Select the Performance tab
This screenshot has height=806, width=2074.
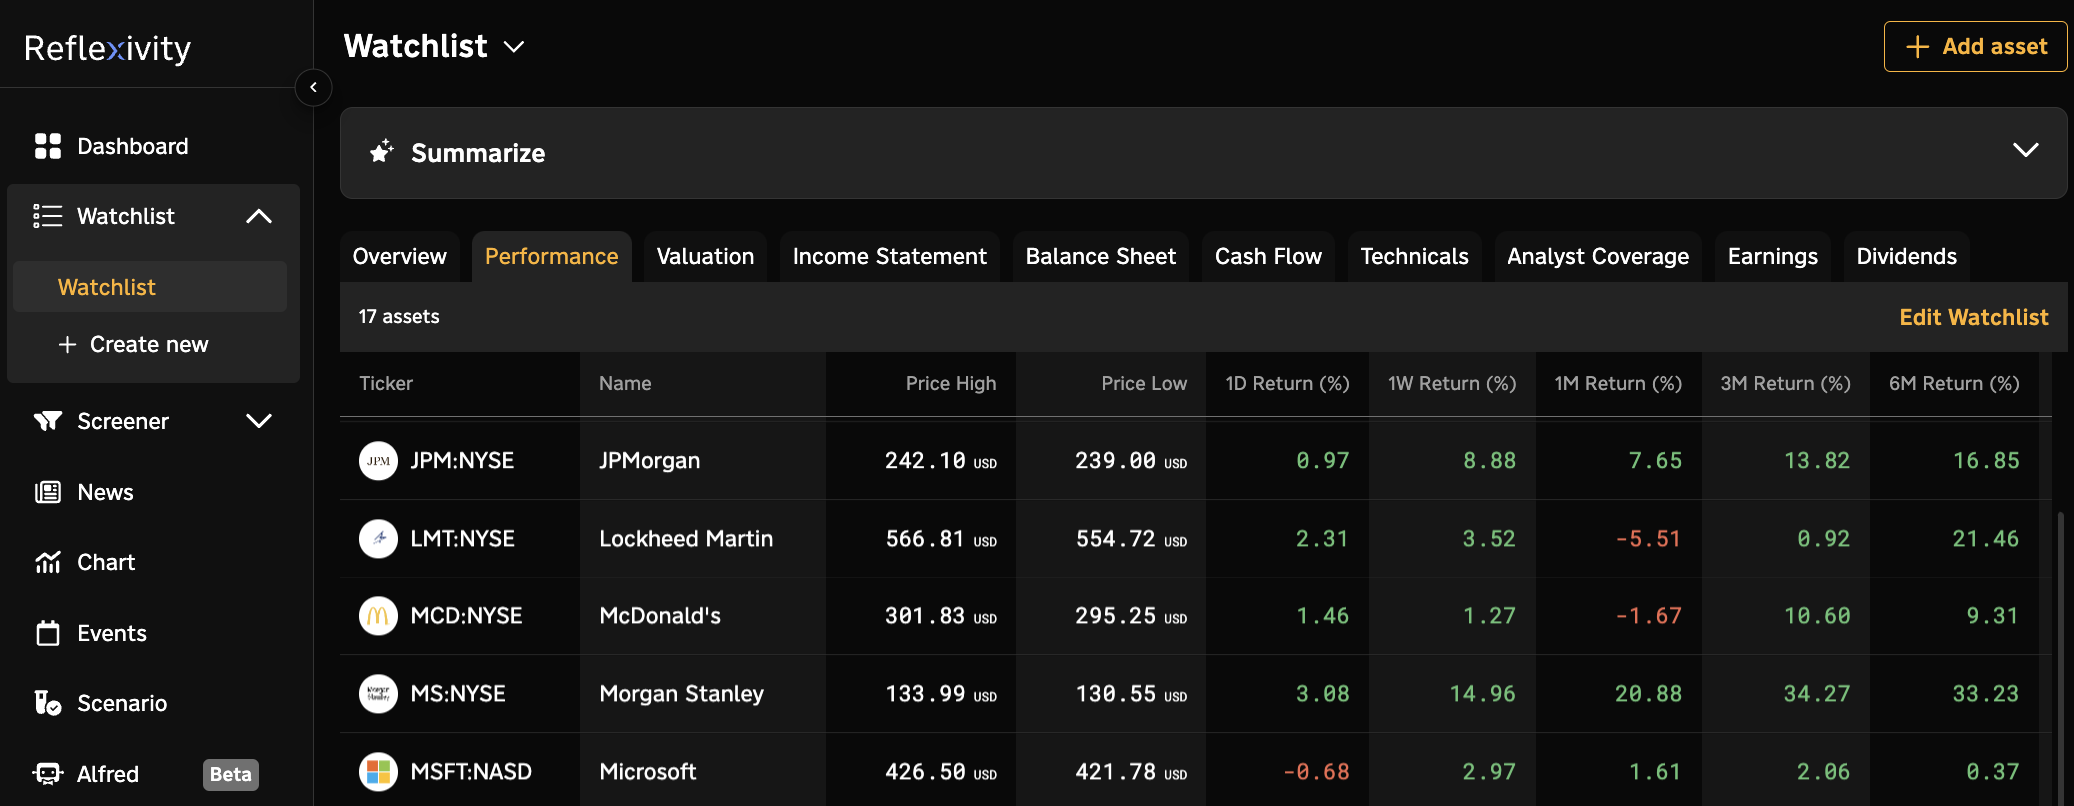(552, 256)
